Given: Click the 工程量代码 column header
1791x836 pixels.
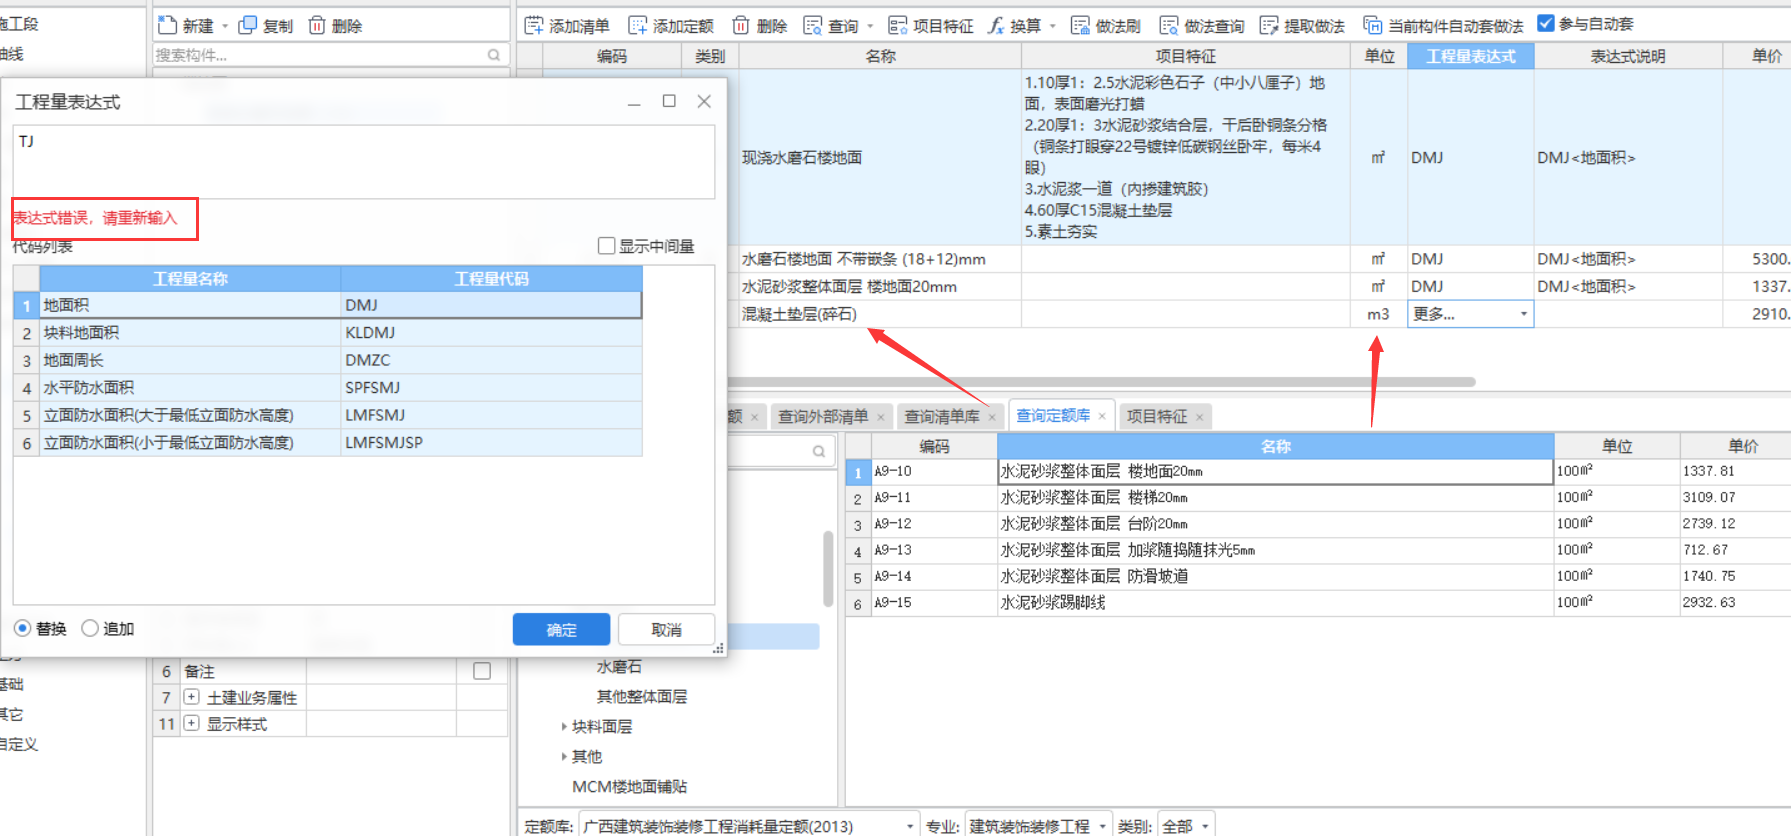Looking at the screenshot, I should [491, 278].
